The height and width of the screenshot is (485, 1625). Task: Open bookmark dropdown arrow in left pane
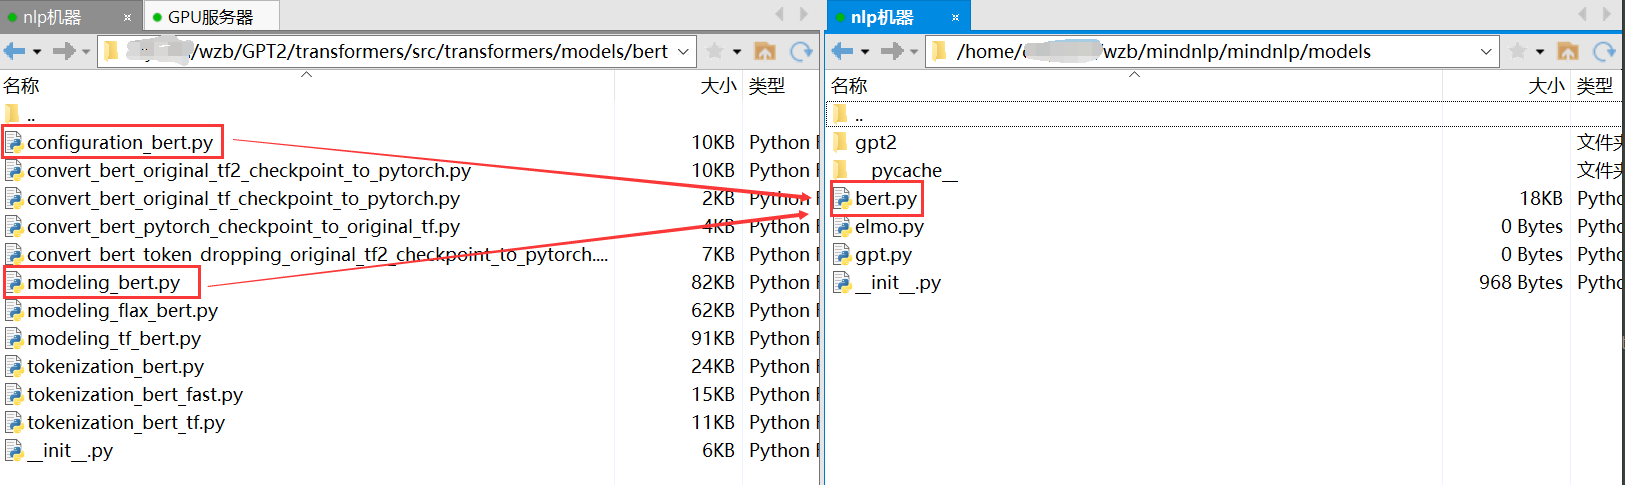737,51
